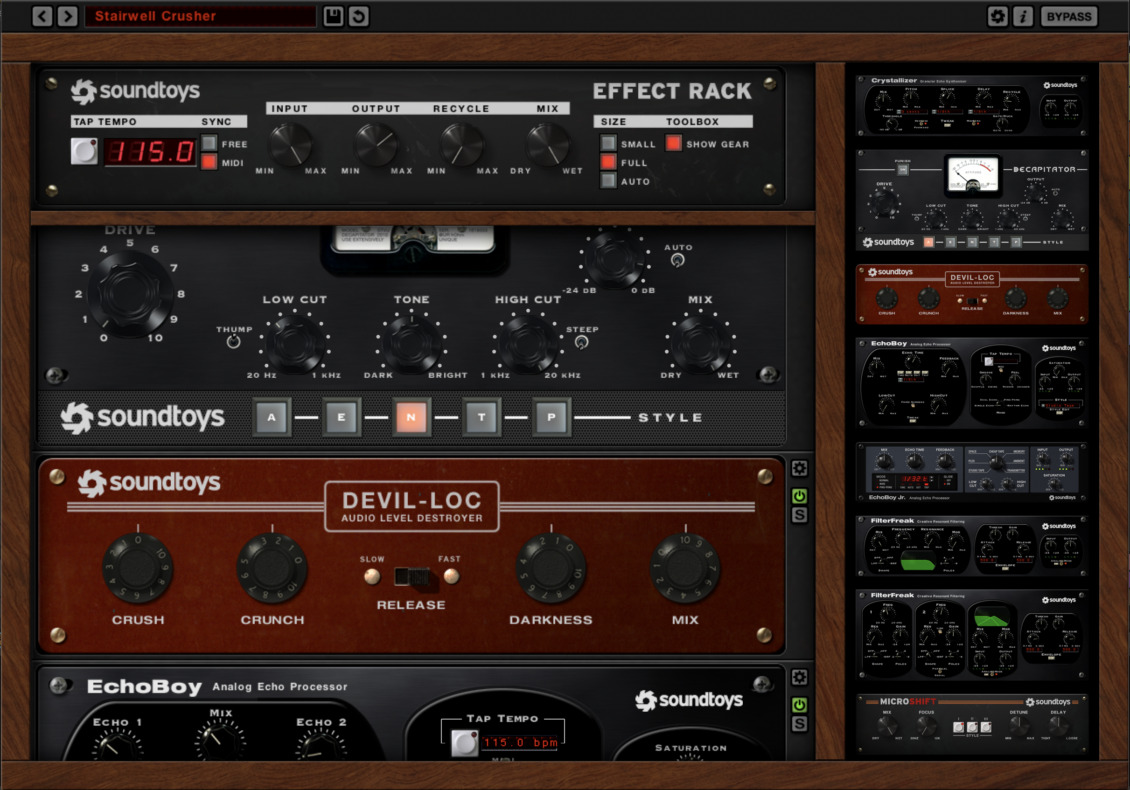Click the EchoBoy ECHO 1 knob

click(115, 744)
